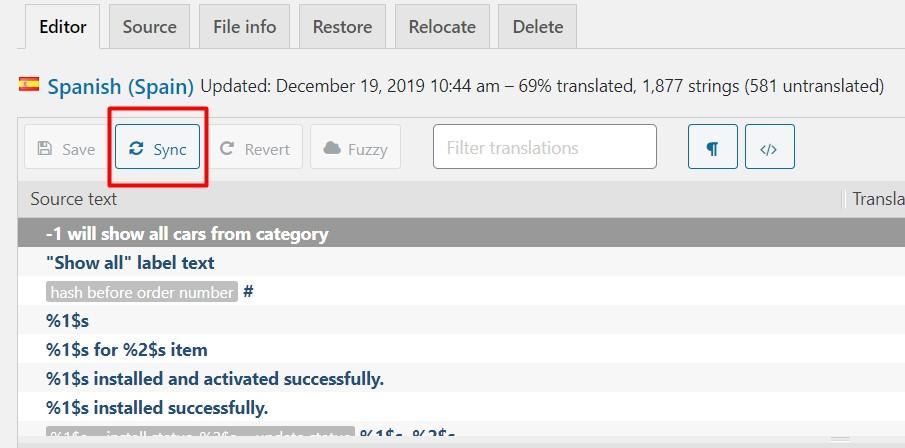Select the '-1 will show all cars from category' string

pyautogui.click(x=187, y=234)
